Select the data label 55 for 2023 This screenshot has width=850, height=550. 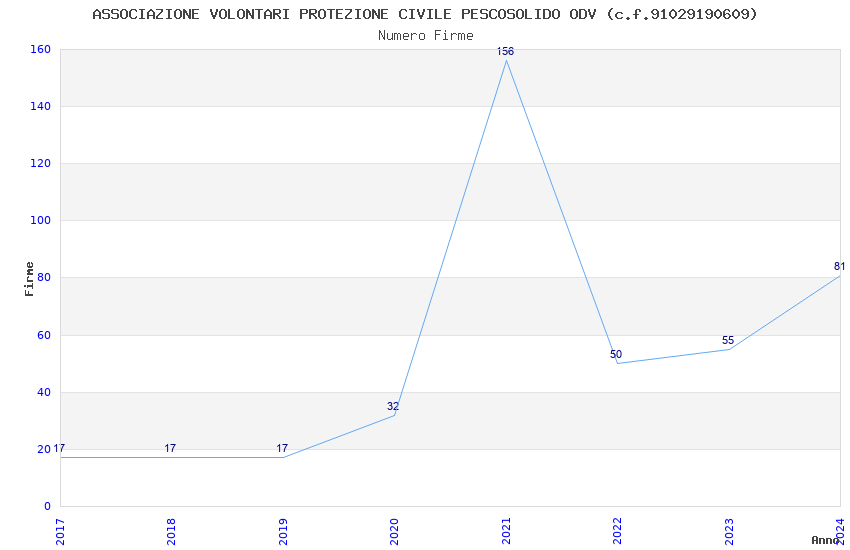tap(727, 340)
